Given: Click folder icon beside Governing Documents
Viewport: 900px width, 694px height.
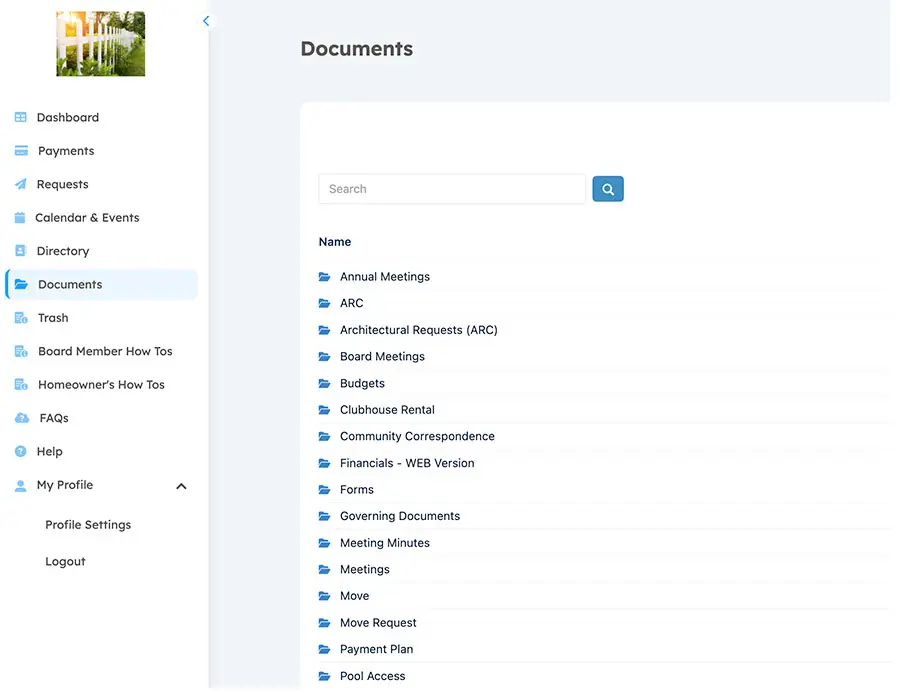Looking at the screenshot, I should pos(324,516).
